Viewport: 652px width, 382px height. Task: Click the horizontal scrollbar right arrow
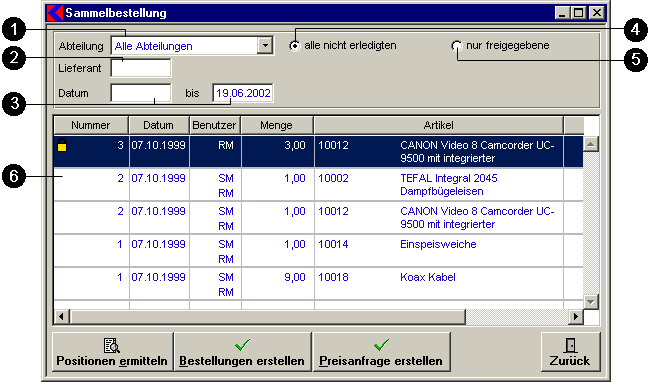575,317
